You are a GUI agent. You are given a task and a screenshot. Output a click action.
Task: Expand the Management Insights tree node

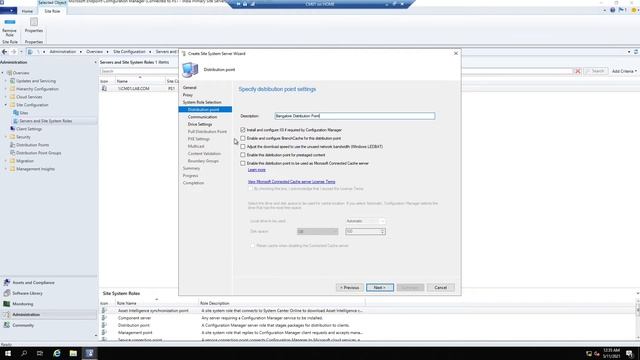pyautogui.click(x=6, y=169)
